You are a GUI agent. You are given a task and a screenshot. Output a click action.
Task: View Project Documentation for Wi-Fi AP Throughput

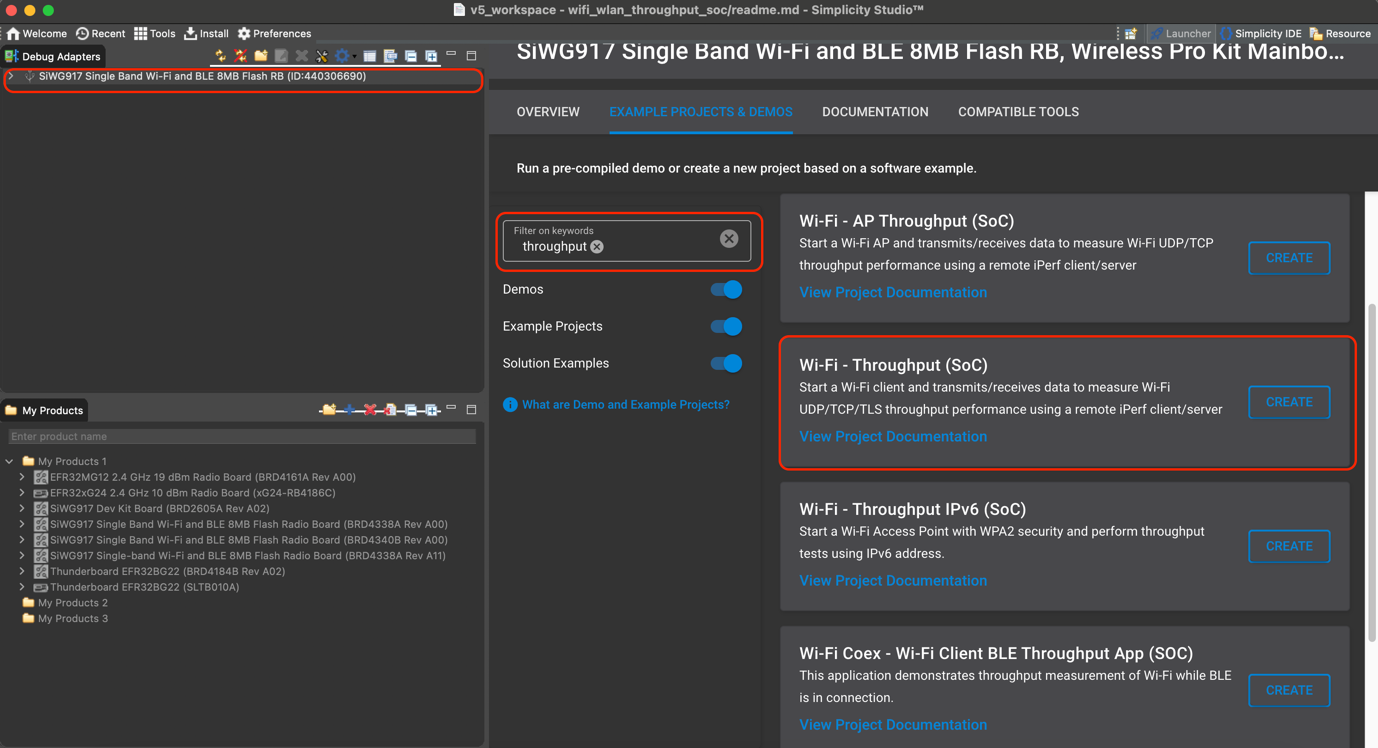[x=893, y=292]
